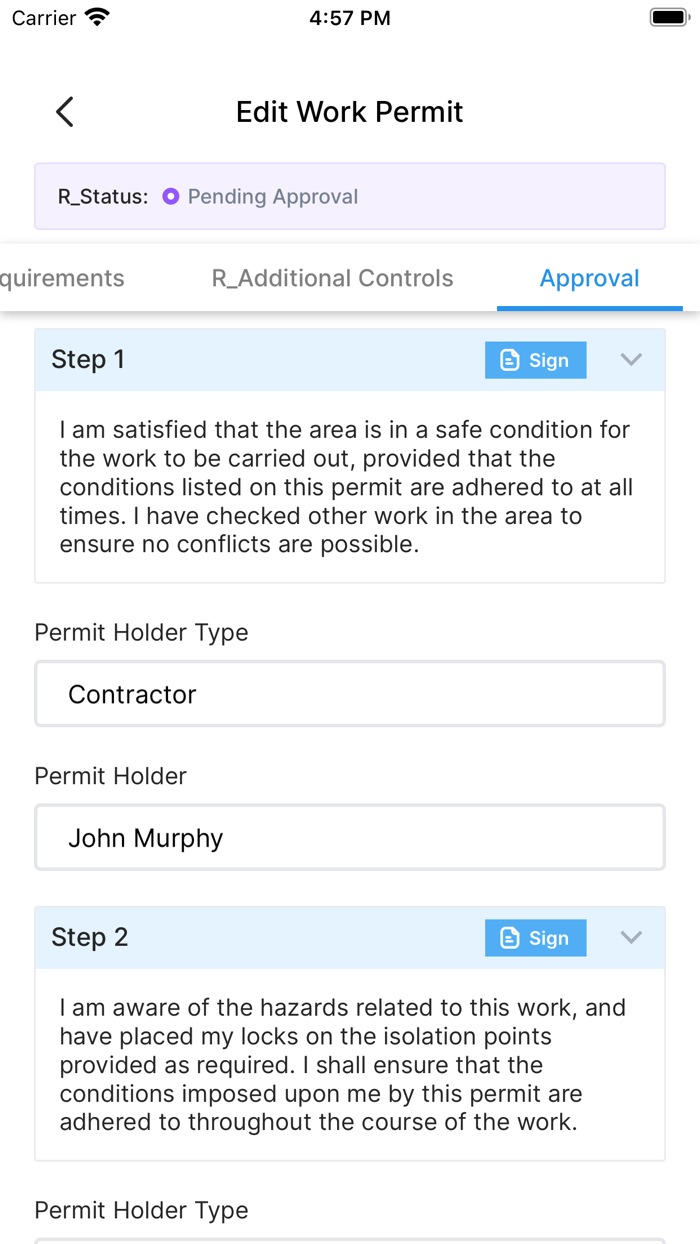Select the Permit Holder field showing John Murphy
This screenshot has height=1244, width=700.
click(x=350, y=837)
